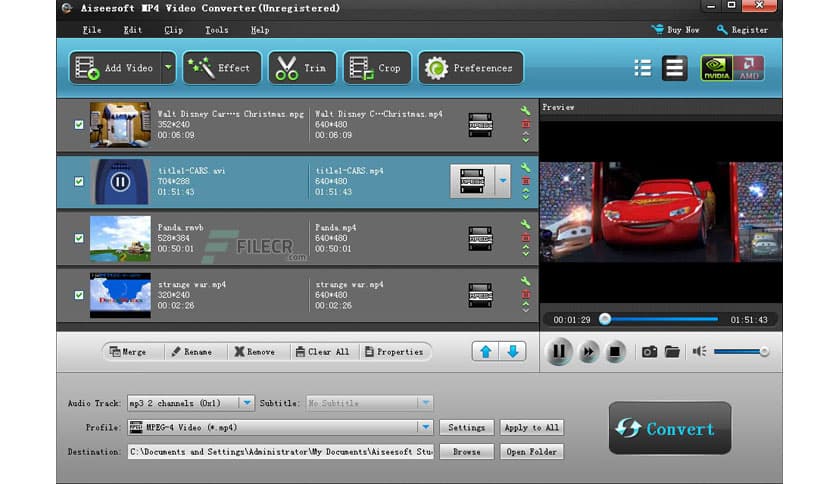Open the Audio Track dropdown

(x=191, y=403)
